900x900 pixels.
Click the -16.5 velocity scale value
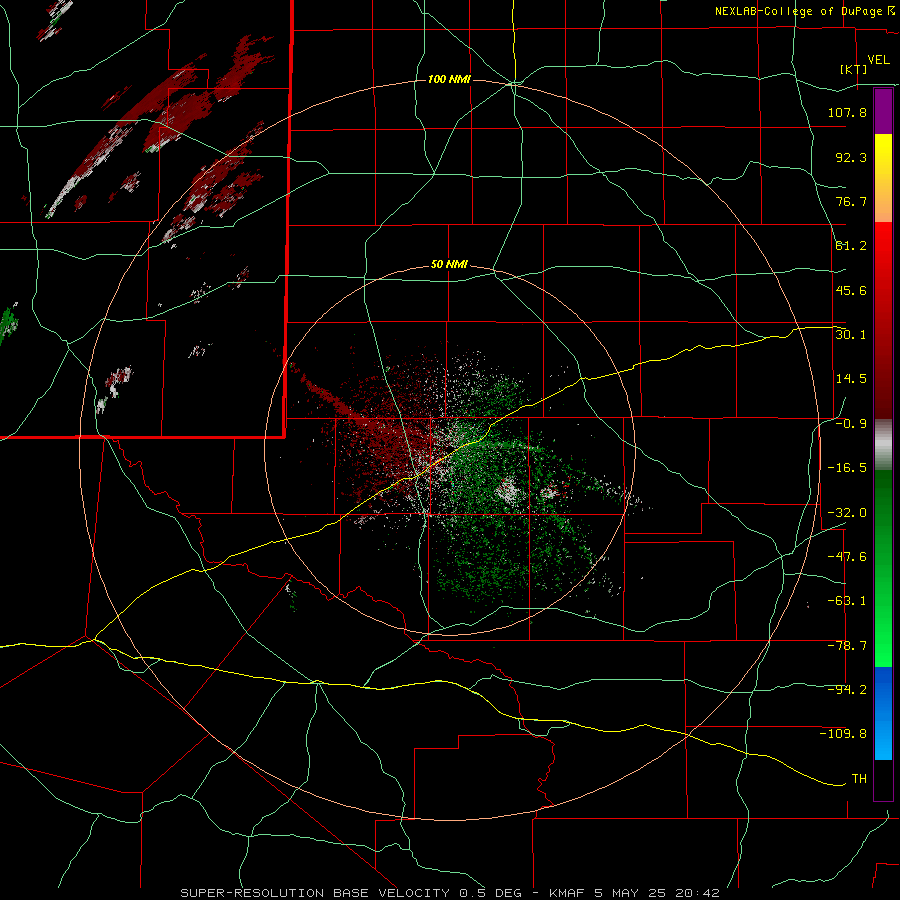pyautogui.click(x=847, y=468)
